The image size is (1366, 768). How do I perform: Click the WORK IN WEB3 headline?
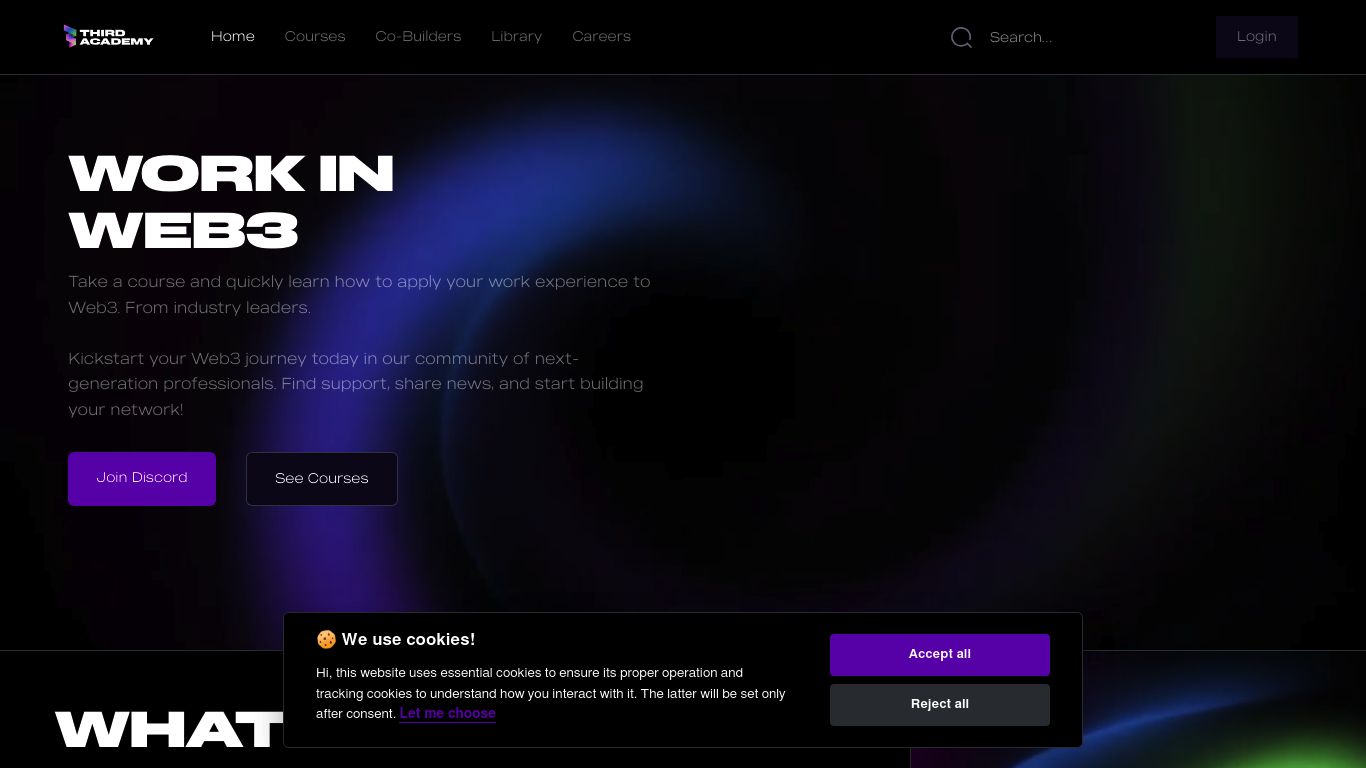pos(231,202)
